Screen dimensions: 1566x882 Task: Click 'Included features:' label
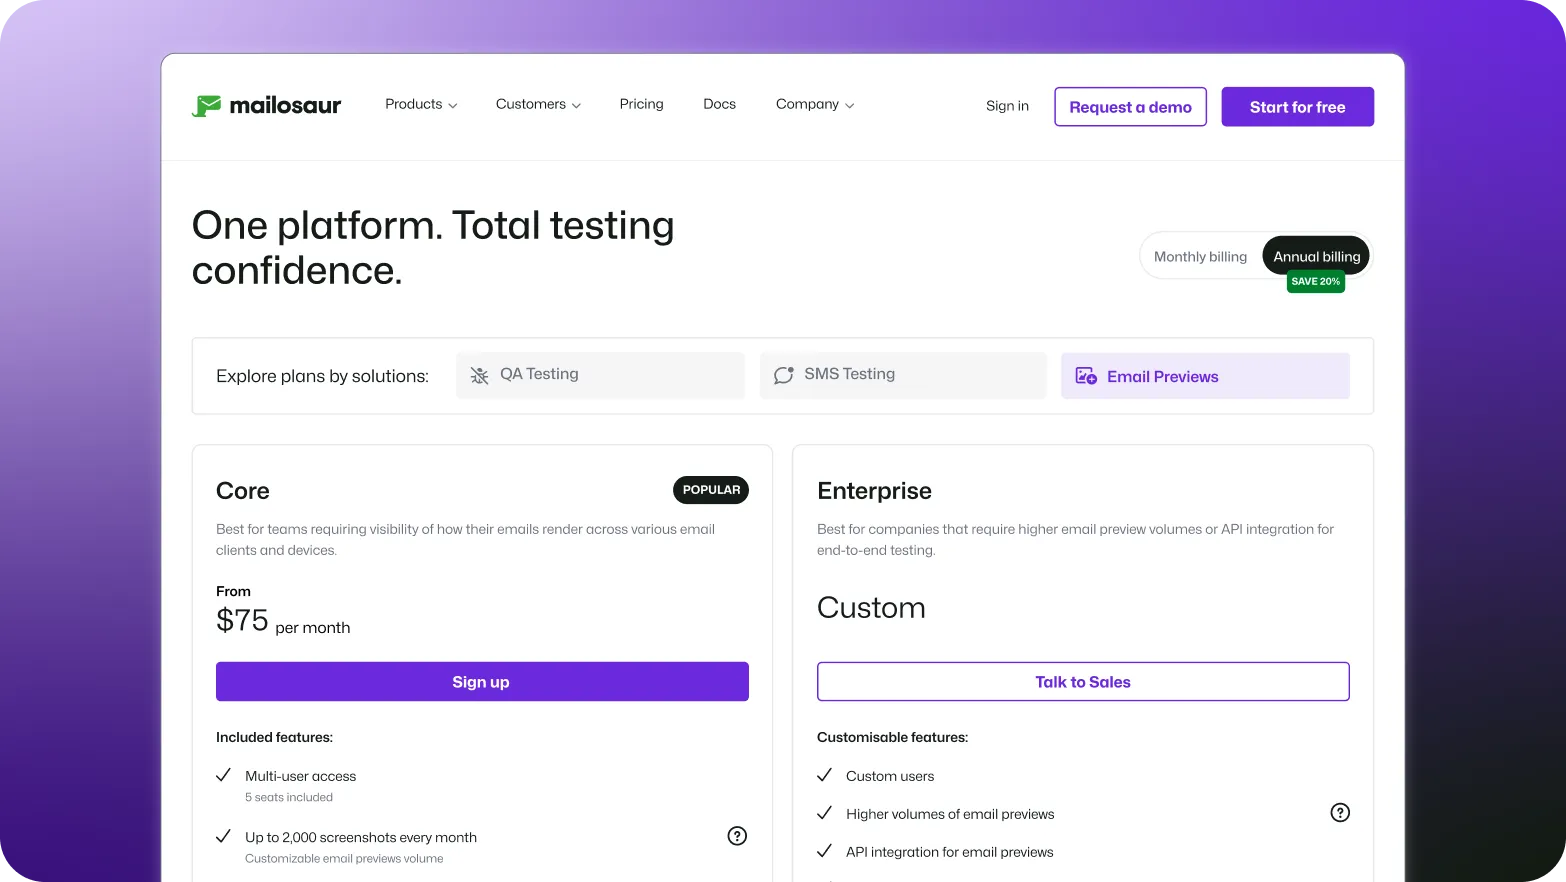274,737
